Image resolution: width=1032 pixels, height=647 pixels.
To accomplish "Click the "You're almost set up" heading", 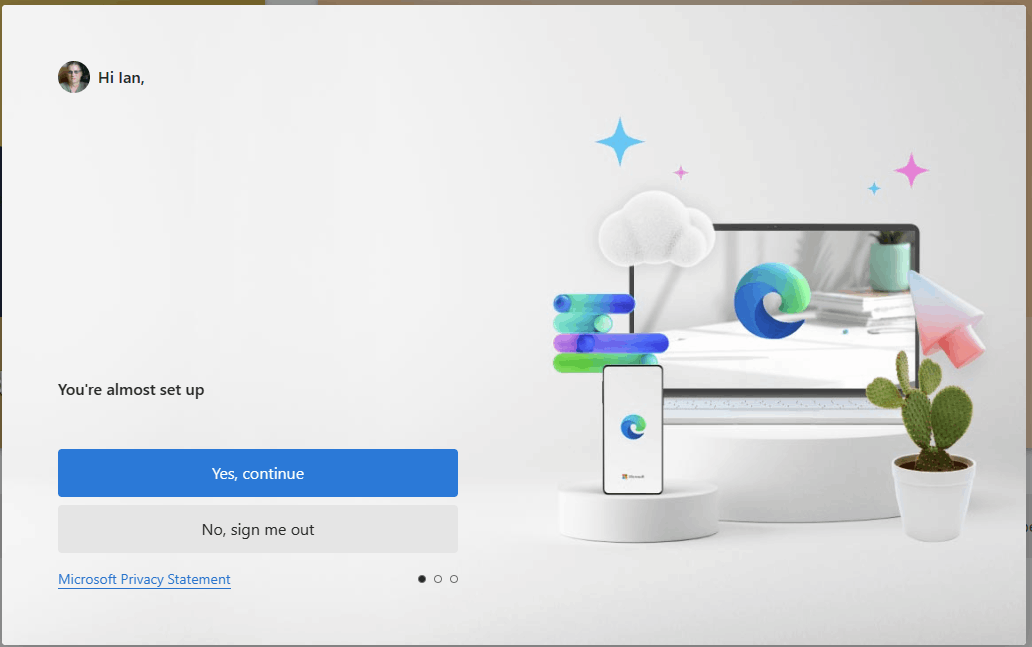I will [x=131, y=390].
